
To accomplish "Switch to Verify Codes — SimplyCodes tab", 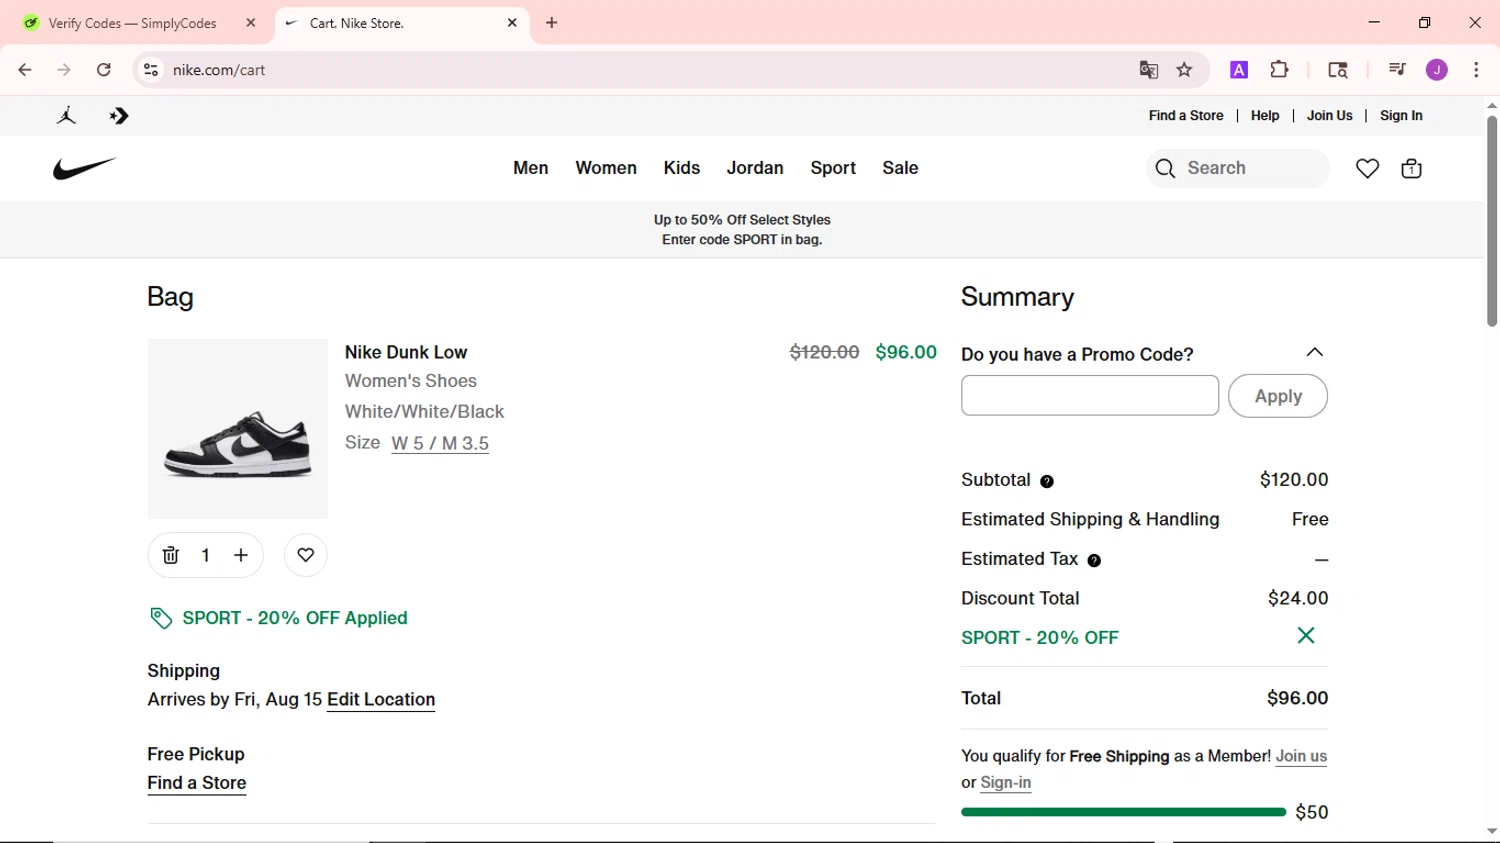I will click(133, 23).
